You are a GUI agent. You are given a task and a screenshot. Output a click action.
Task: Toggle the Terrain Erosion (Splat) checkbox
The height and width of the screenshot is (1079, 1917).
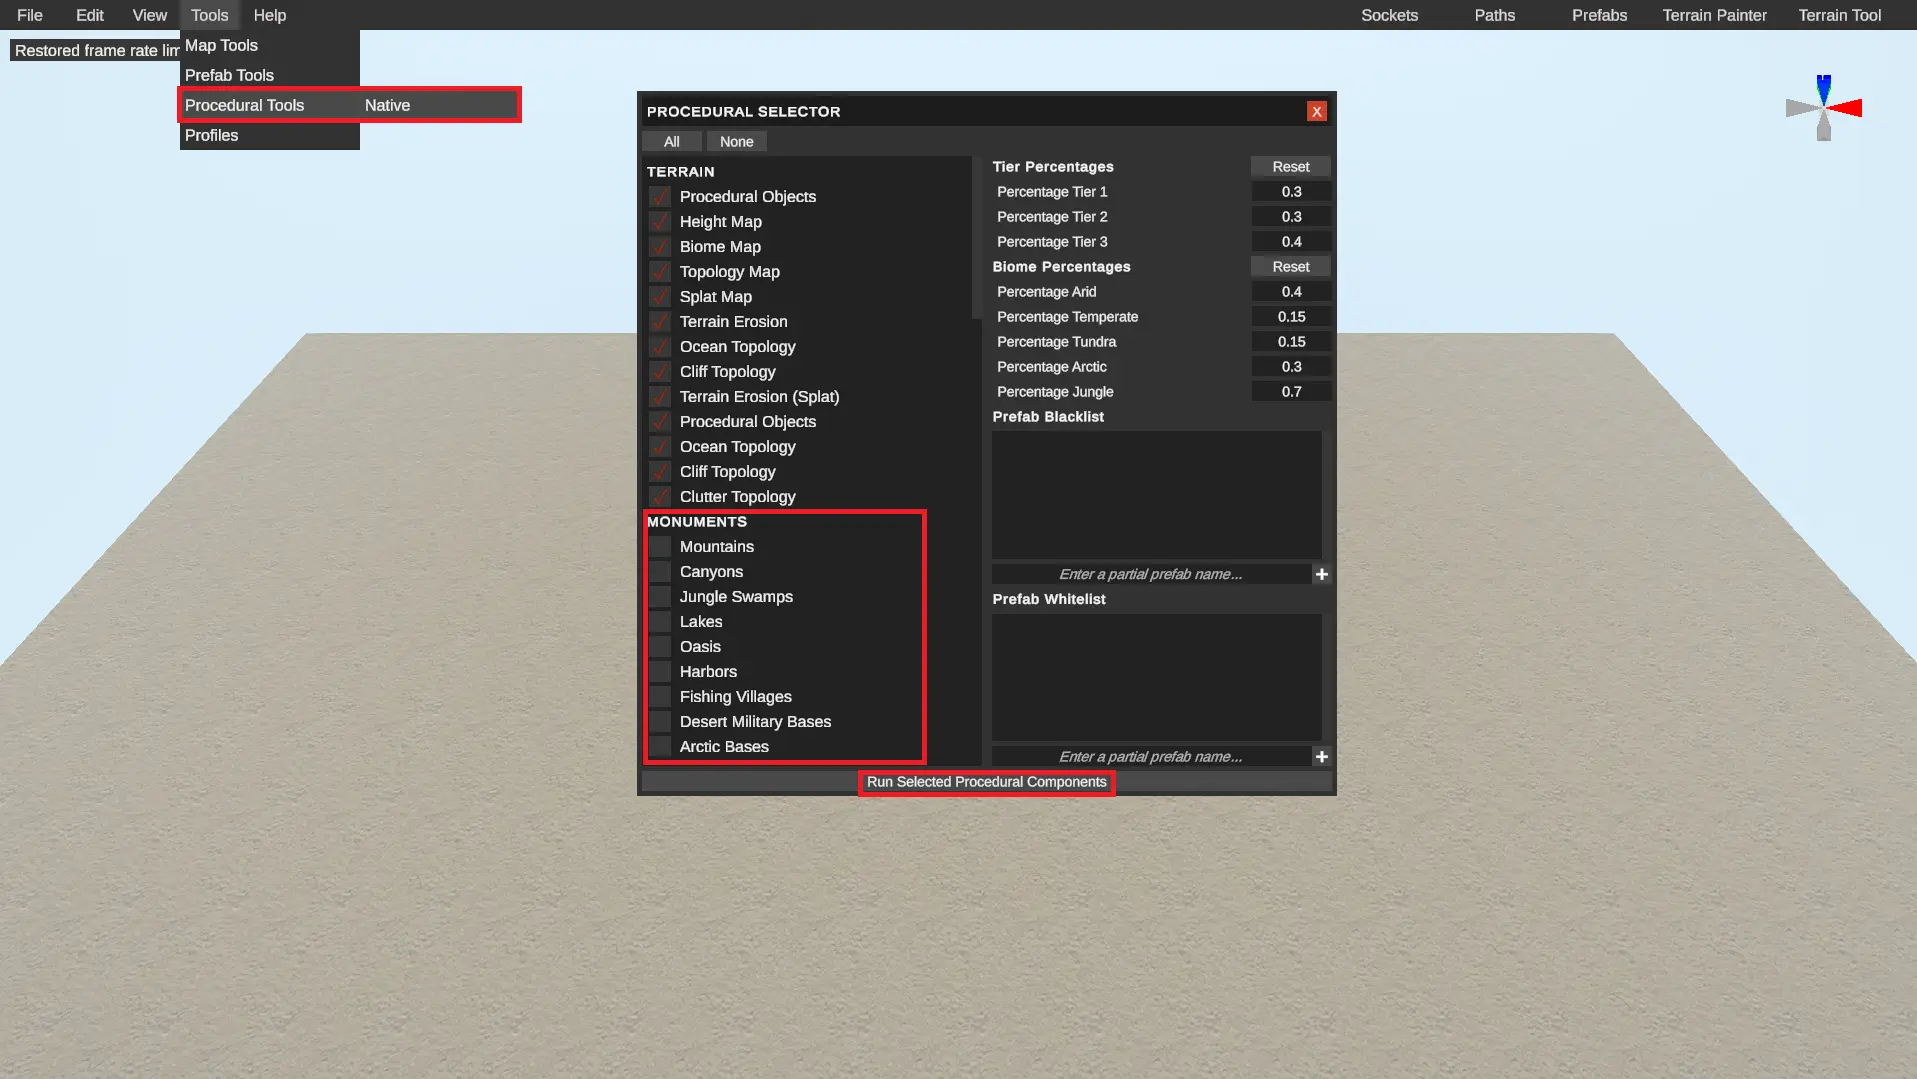(x=660, y=397)
